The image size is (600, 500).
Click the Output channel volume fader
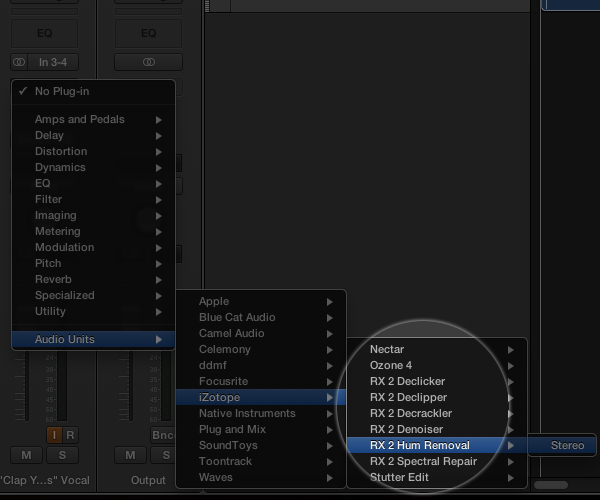[131, 386]
